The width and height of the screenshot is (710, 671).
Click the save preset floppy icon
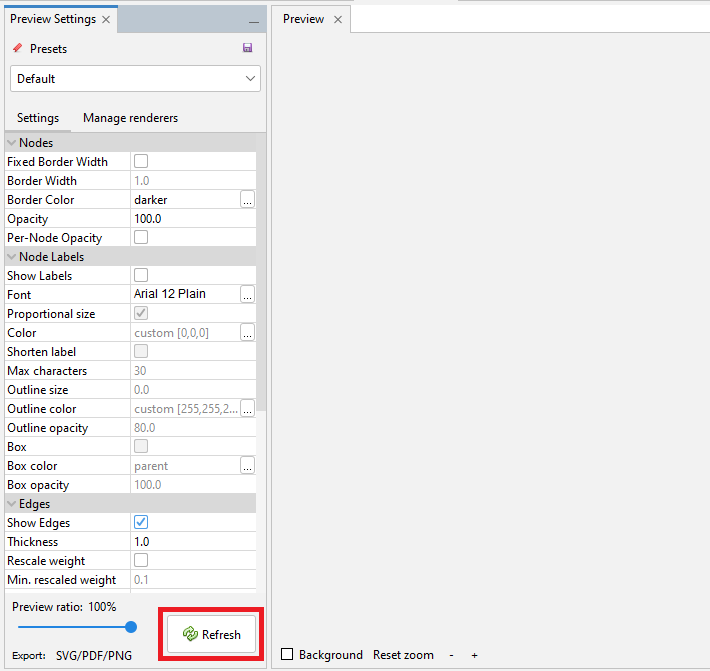(x=247, y=48)
